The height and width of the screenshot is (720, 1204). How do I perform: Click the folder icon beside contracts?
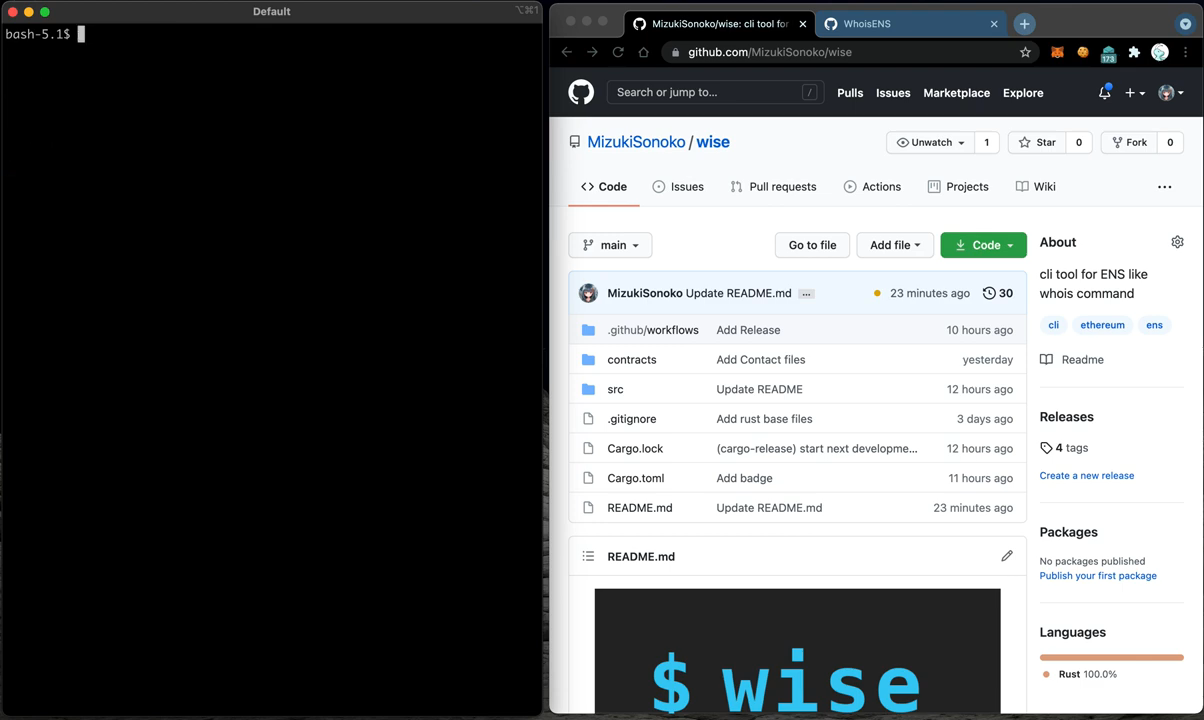coord(588,359)
